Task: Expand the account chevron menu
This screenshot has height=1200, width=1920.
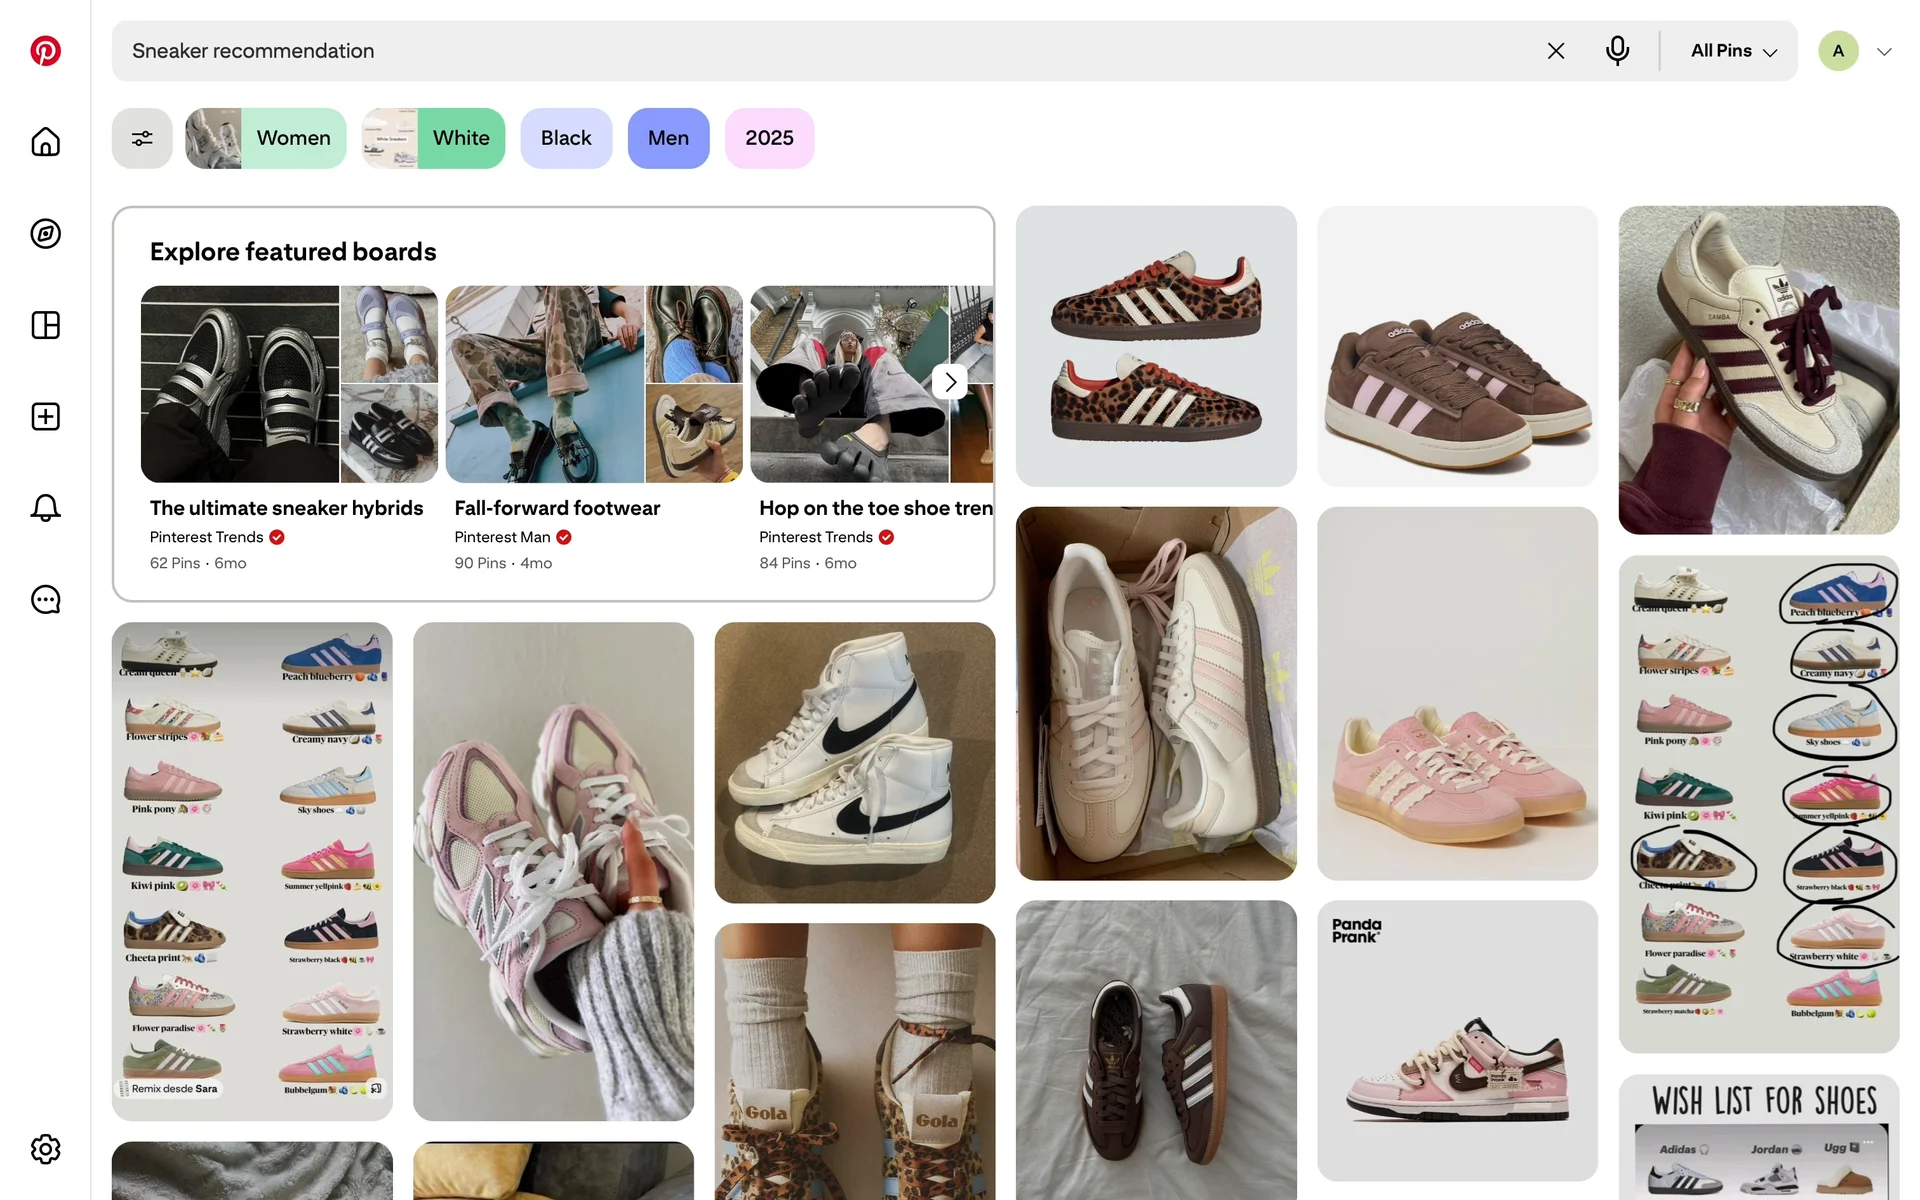Action: pyautogui.click(x=1884, y=51)
